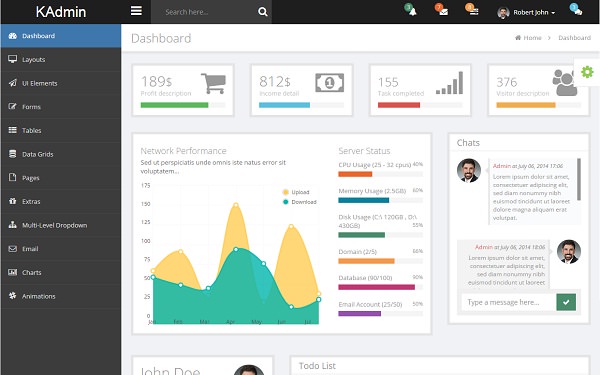The width and height of the screenshot is (600, 375).
Task: Open the Forms menu item
Action: click(x=61, y=107)
